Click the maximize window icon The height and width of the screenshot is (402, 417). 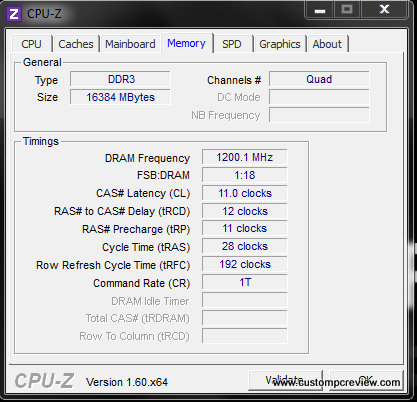pyautogui.click(x=347, y=10)
